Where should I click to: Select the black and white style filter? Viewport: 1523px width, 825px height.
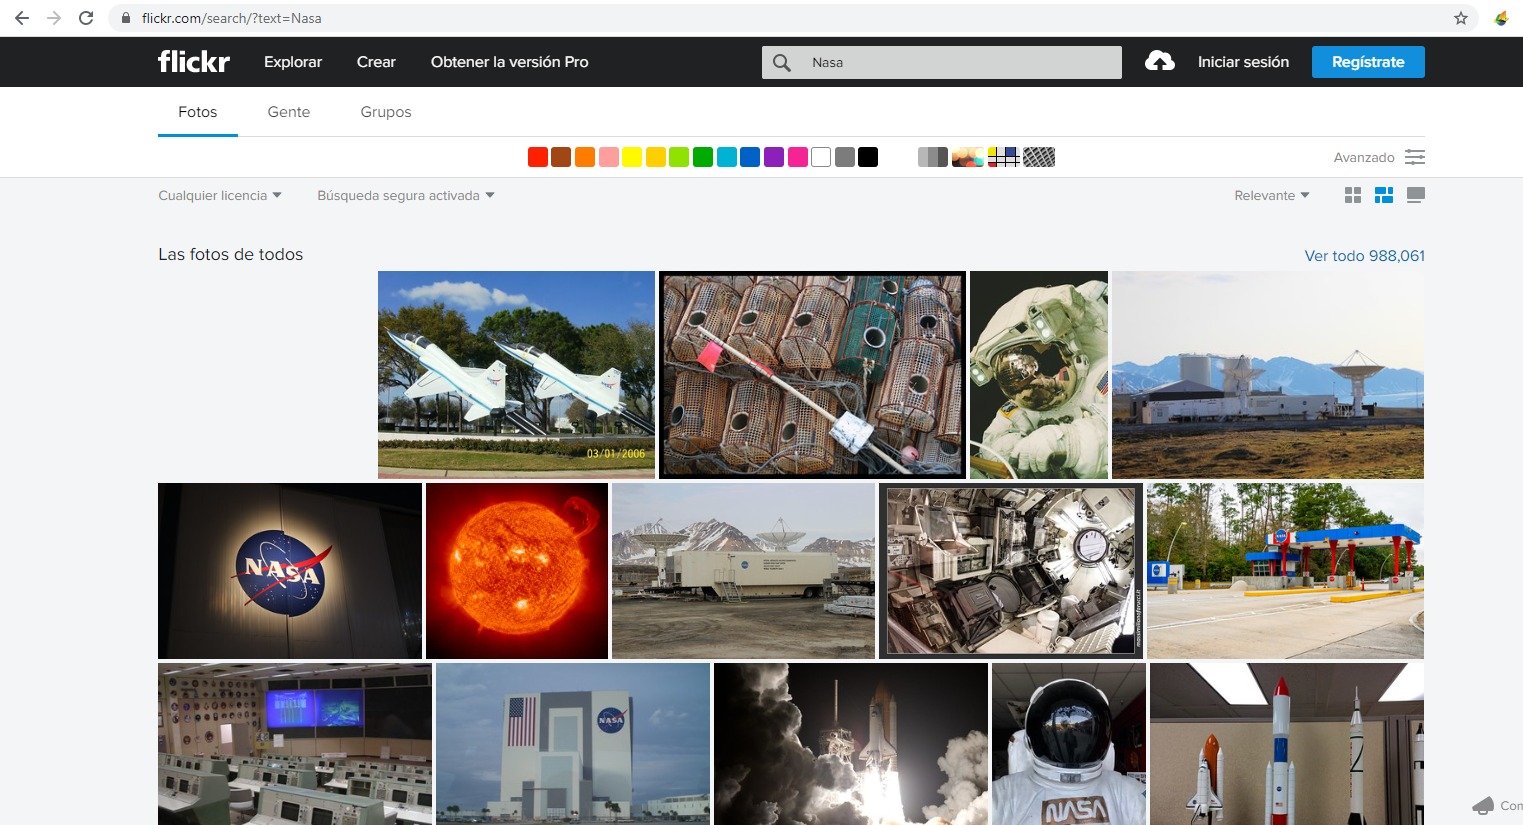pos(932,157)
